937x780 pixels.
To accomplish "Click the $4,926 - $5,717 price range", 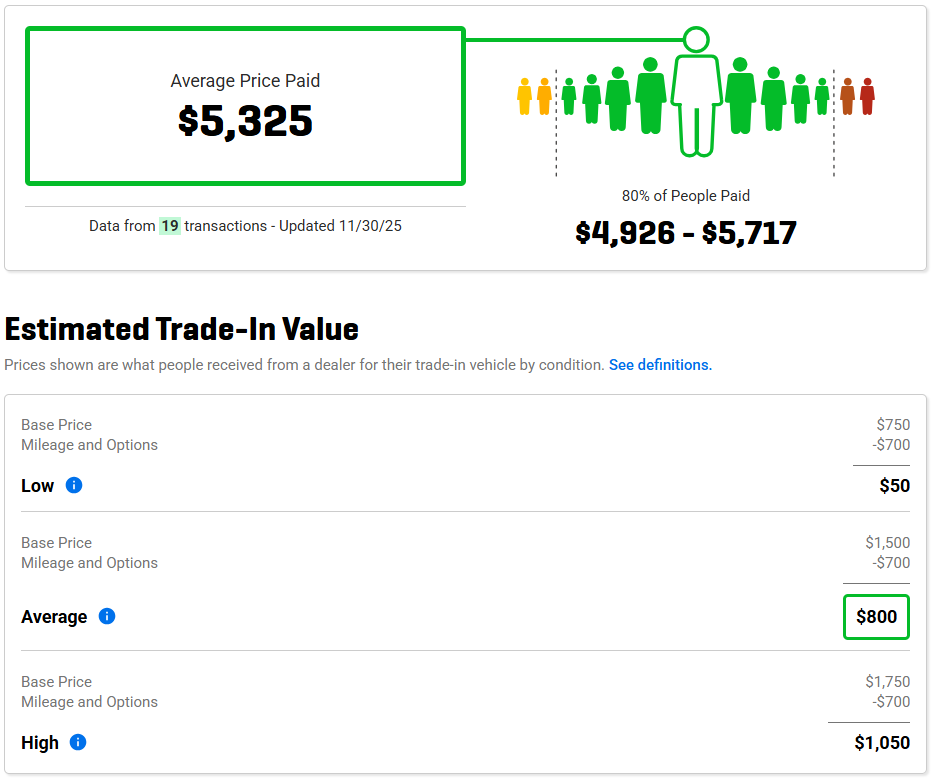I will 686,233.
